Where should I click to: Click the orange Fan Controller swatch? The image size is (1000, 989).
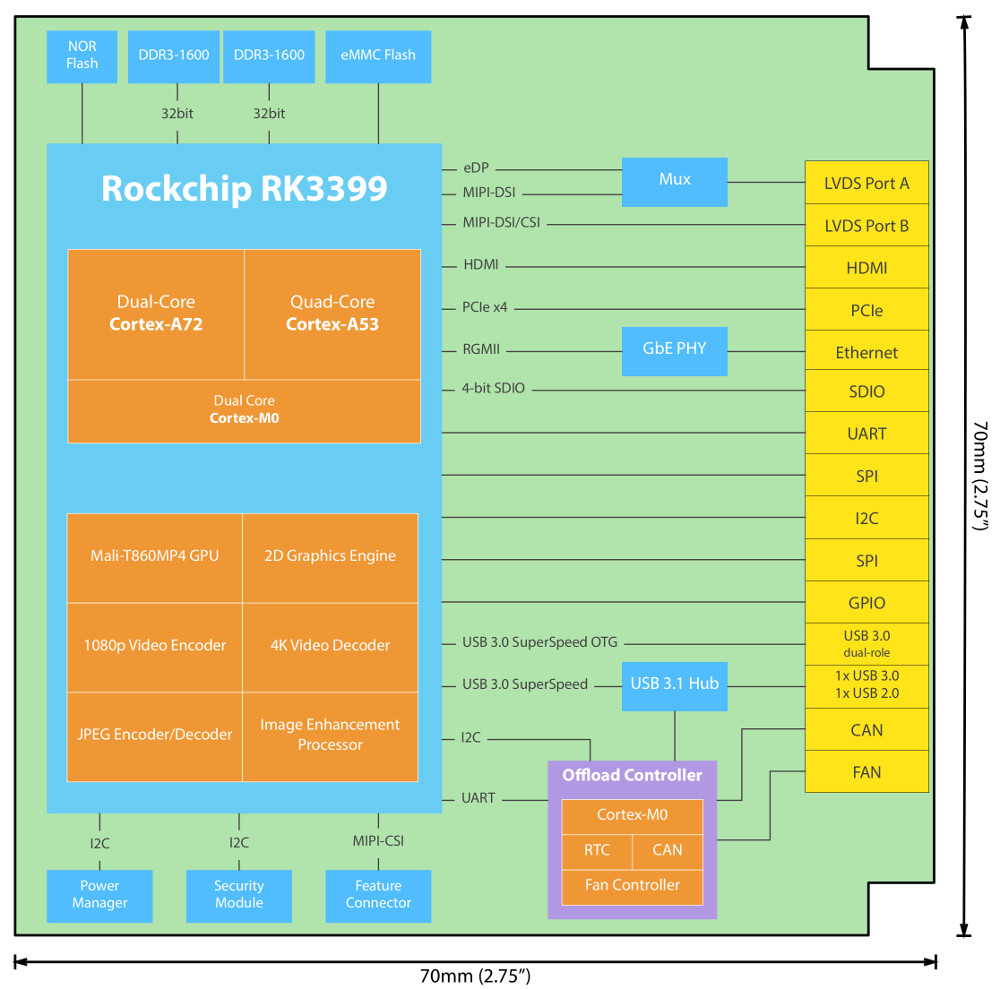632,887
